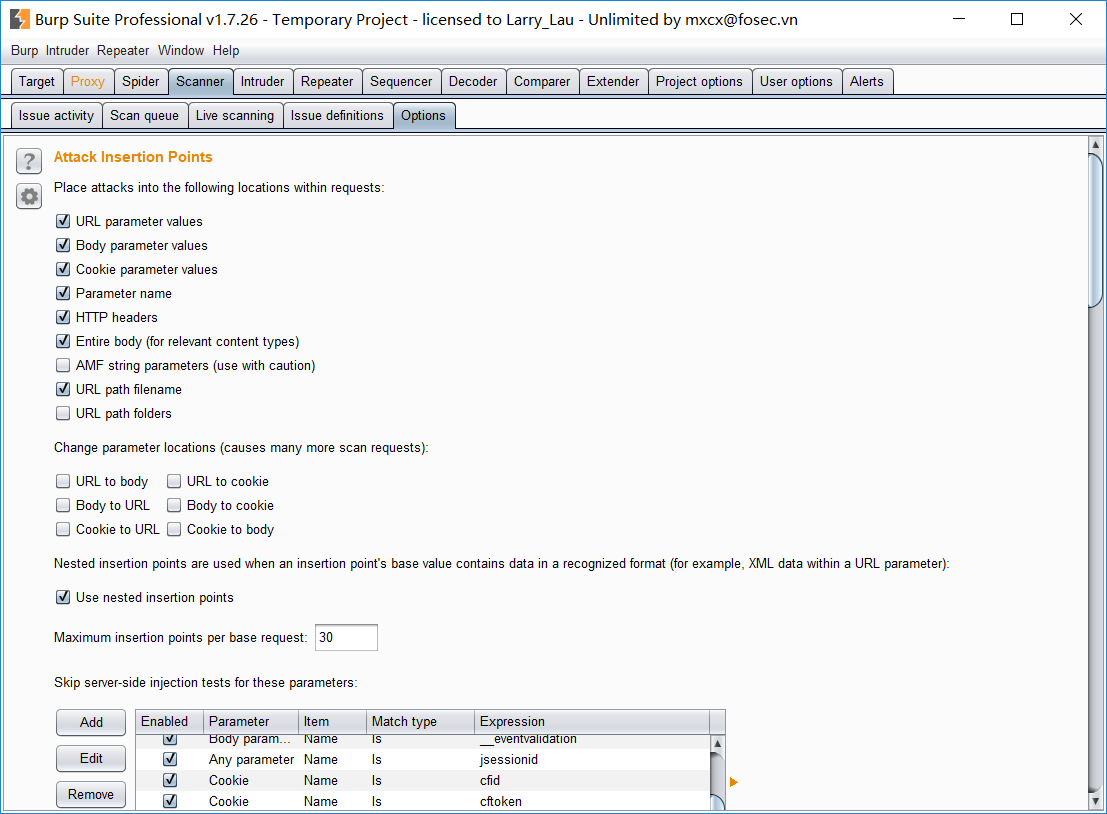Enable URL to body option
The image size is (1107, 814).
tap(63, 481)
